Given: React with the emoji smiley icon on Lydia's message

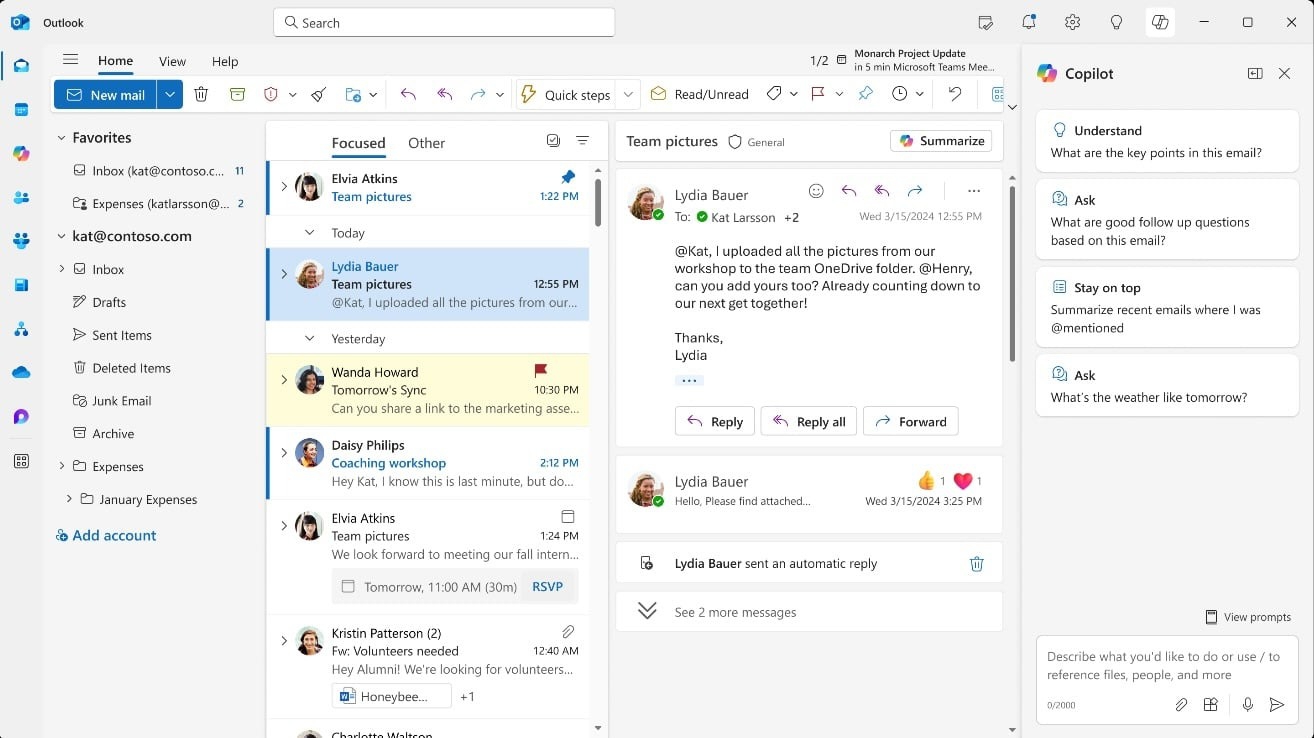Looking at the screenshot, I should [816, 191].
